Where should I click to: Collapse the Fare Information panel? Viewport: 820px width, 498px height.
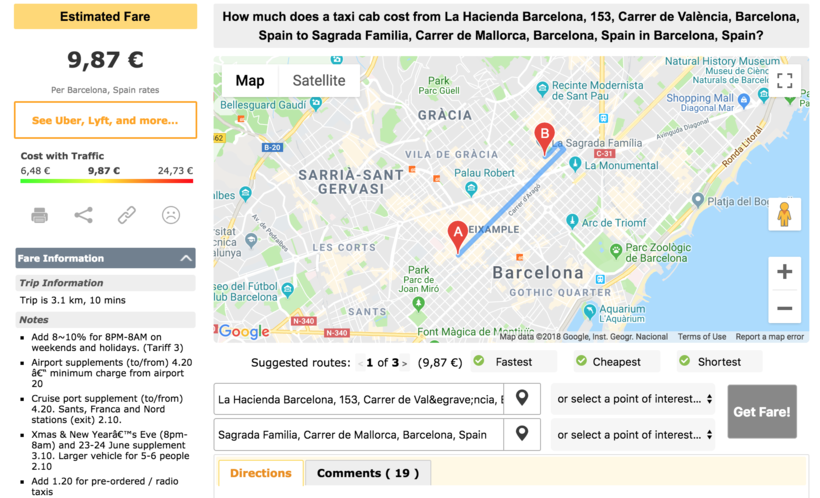[186, 258]
